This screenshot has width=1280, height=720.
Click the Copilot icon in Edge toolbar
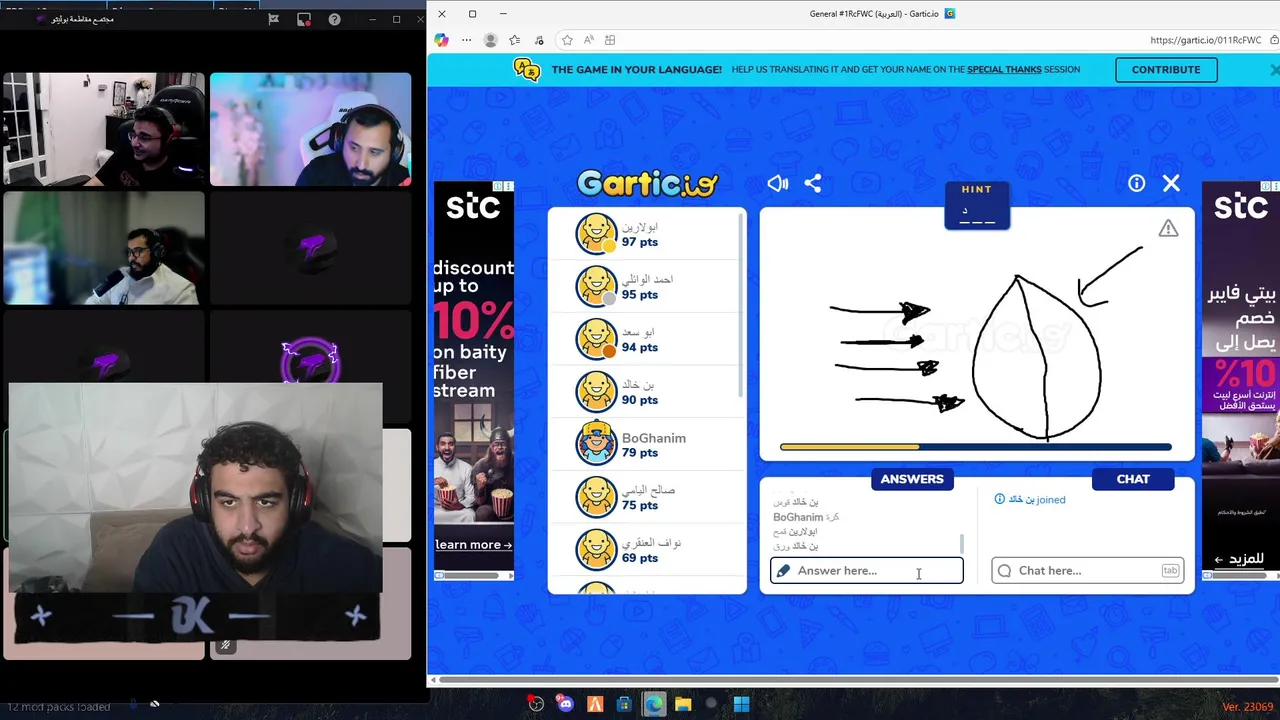pyautogui.click(x=441, y=40)
